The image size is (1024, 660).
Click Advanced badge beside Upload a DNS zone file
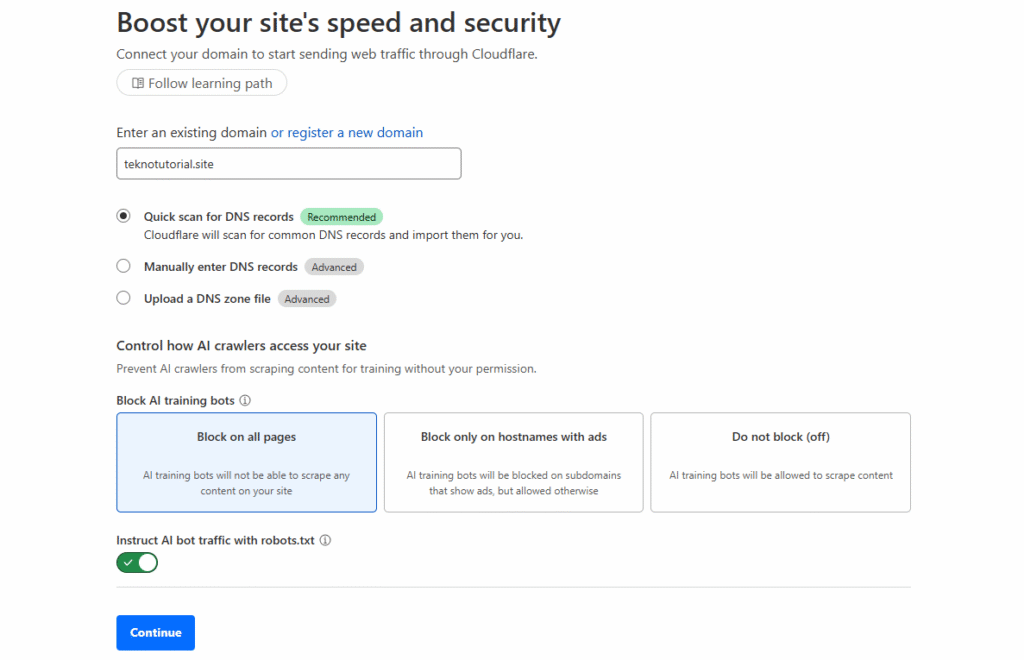[307, 299]
